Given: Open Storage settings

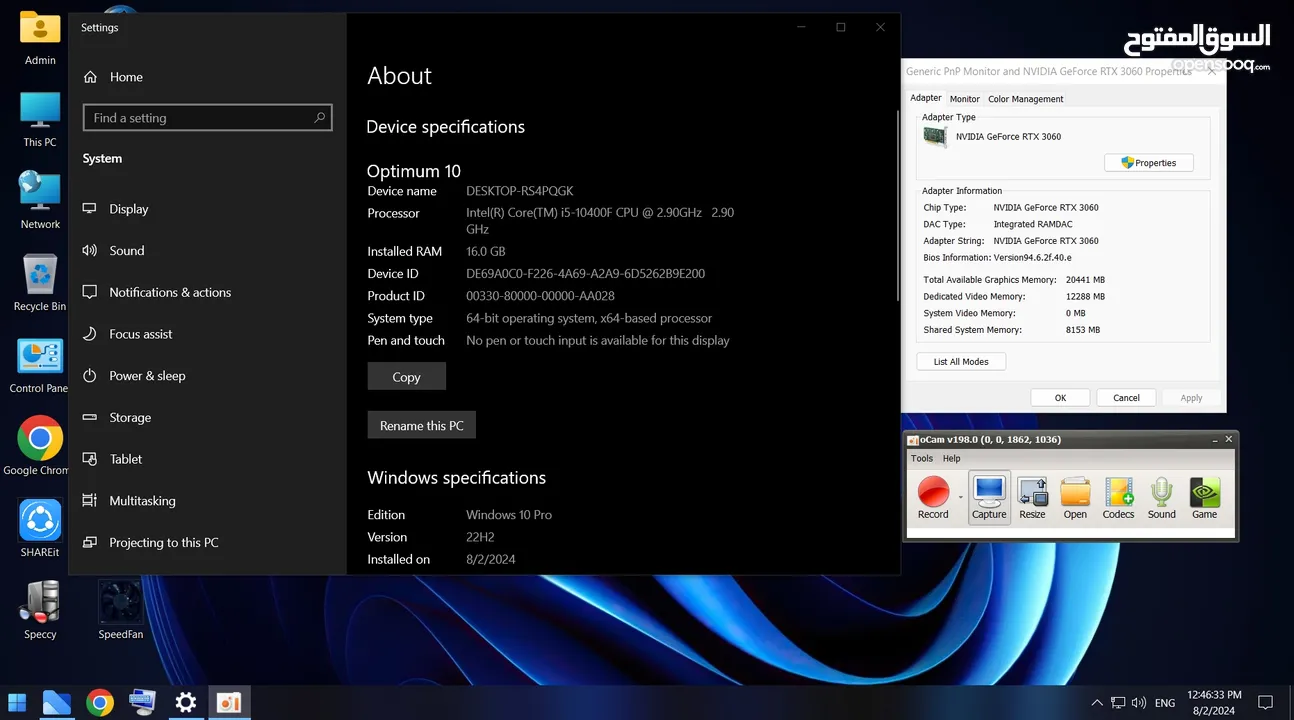Looking at the screenshot, I should [208, 417].
